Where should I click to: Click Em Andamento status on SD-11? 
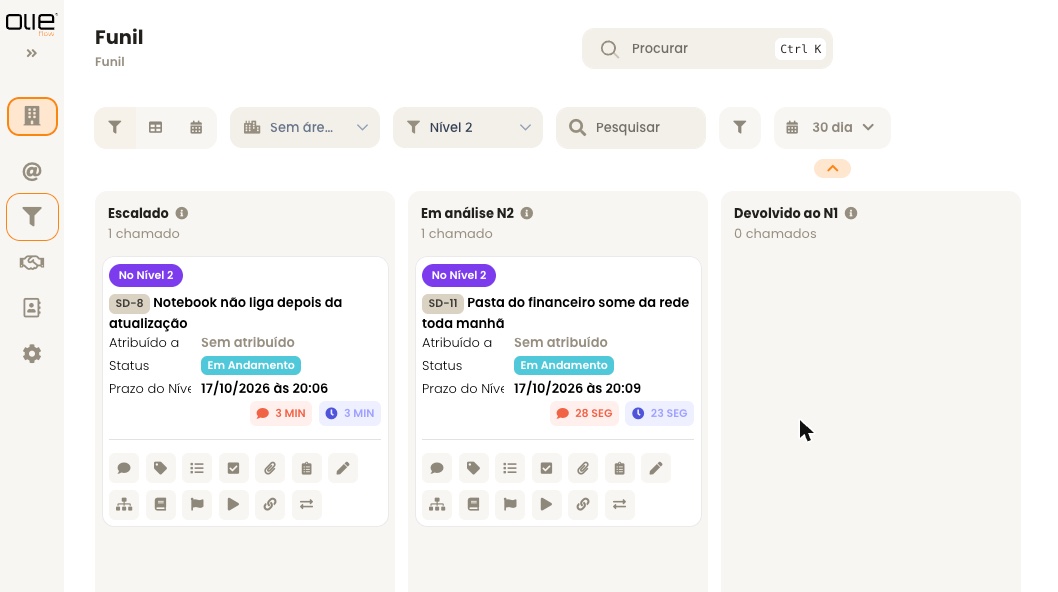(x=564, y=365)
